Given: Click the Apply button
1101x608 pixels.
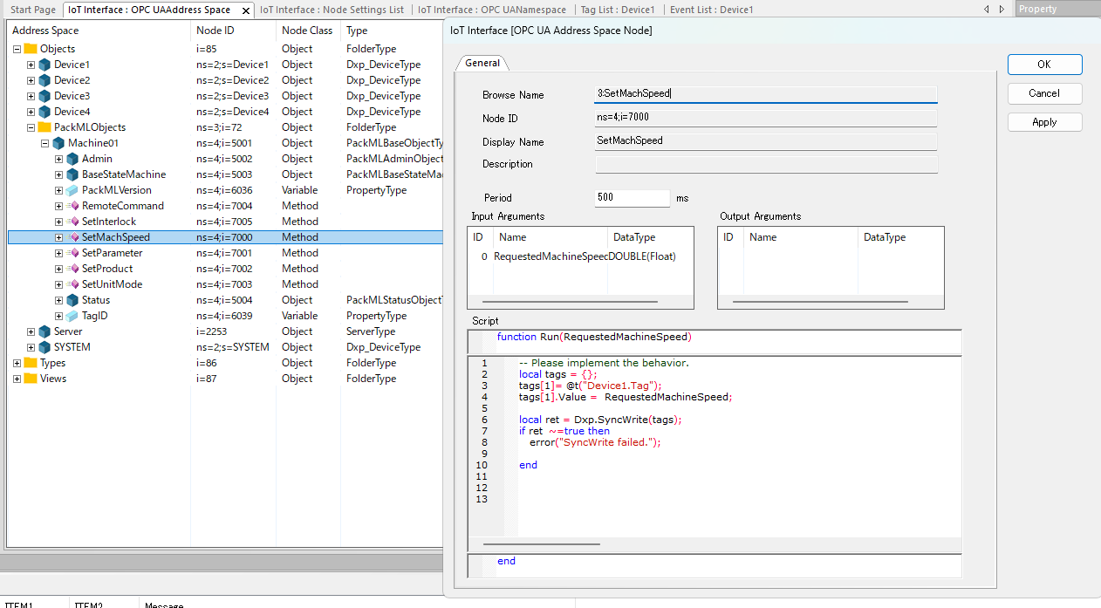Looking at the screenshot, I should pos(1044,122).
